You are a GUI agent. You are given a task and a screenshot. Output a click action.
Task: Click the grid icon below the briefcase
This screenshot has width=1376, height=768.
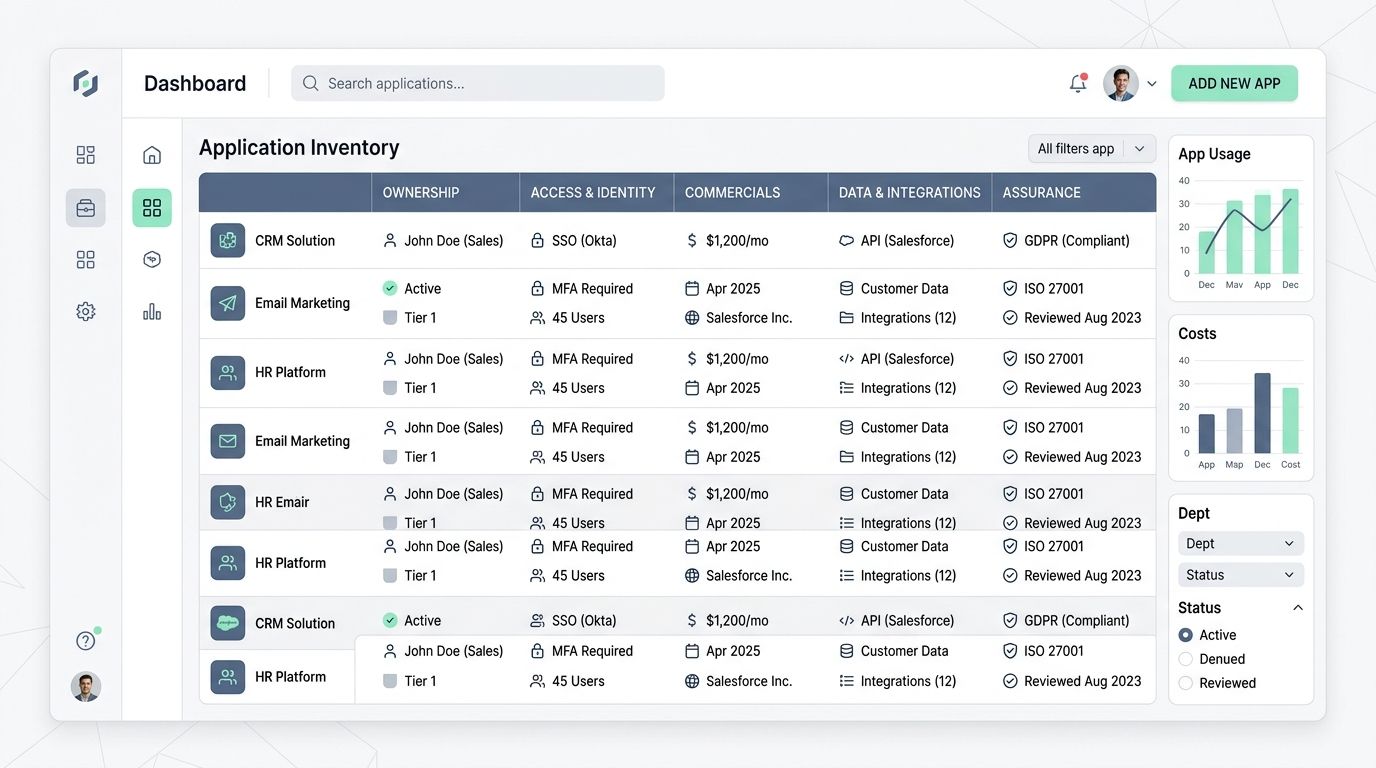pyautogui.click(x=86, y=260)
